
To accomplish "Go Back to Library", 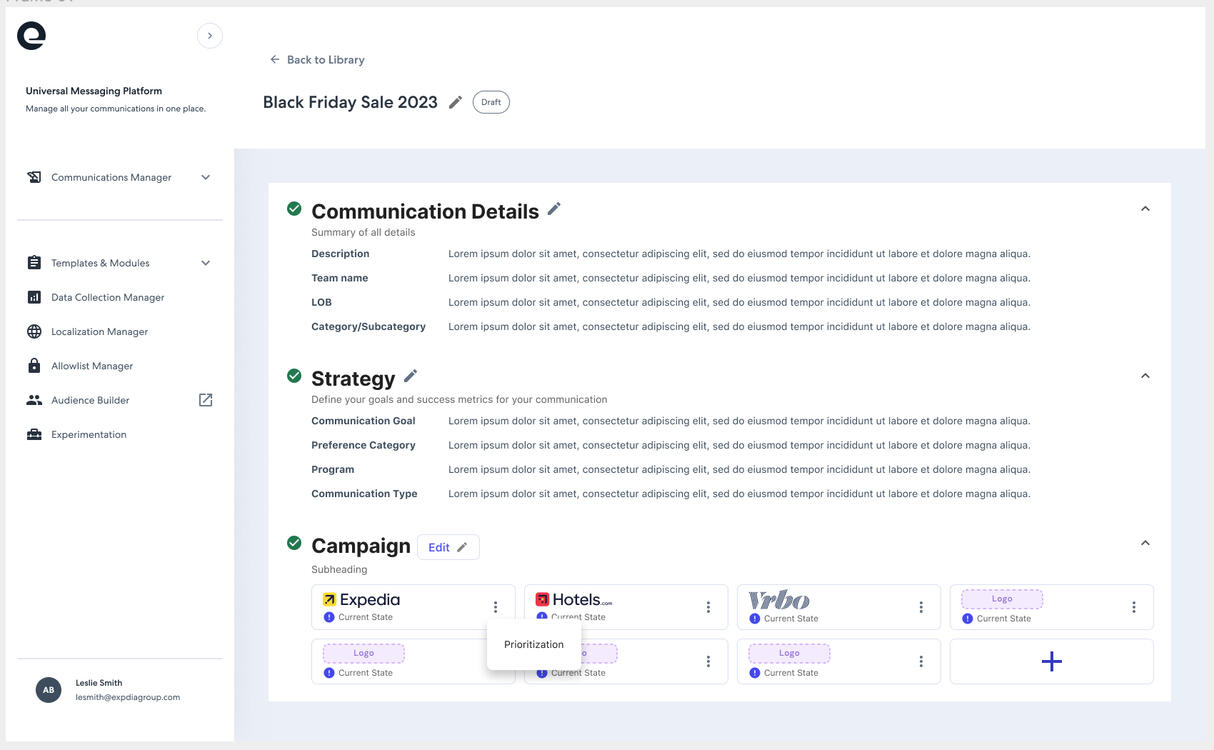I will [x=317, y=60].
